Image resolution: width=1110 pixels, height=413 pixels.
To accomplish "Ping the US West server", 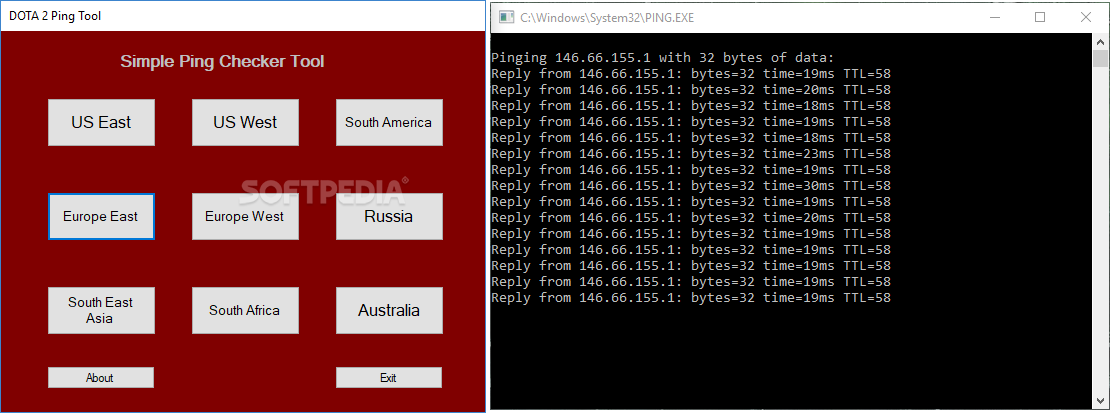I will coord(245,123).
